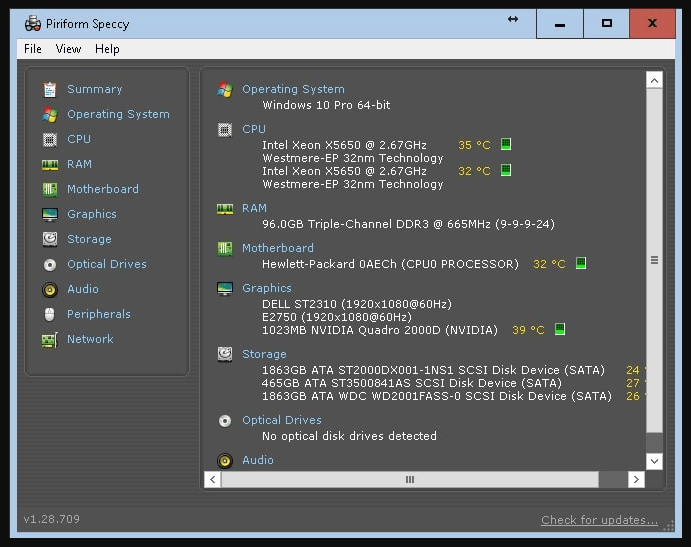Click the Storage hard drive sidebar icon
Image resolution: width=691 pixels, height=547 pixels.
(x=50, y=239)
